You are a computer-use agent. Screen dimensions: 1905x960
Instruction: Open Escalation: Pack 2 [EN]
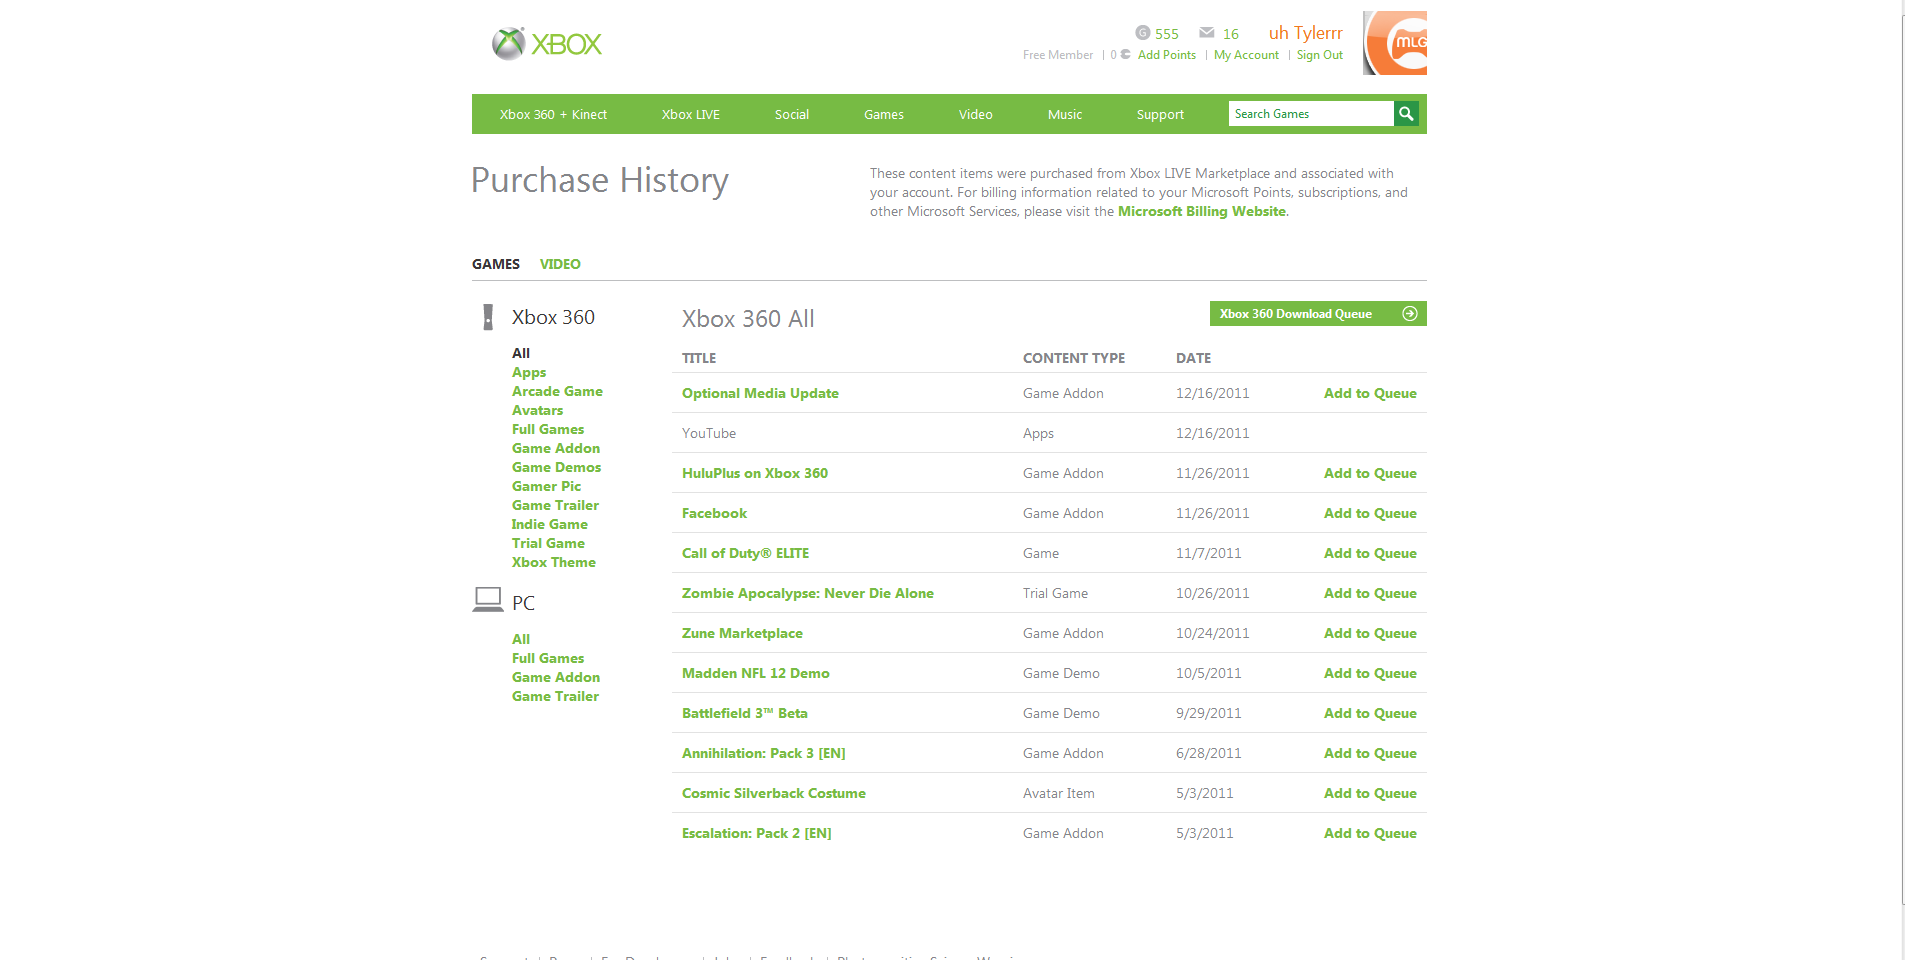[x=757, y=833]
